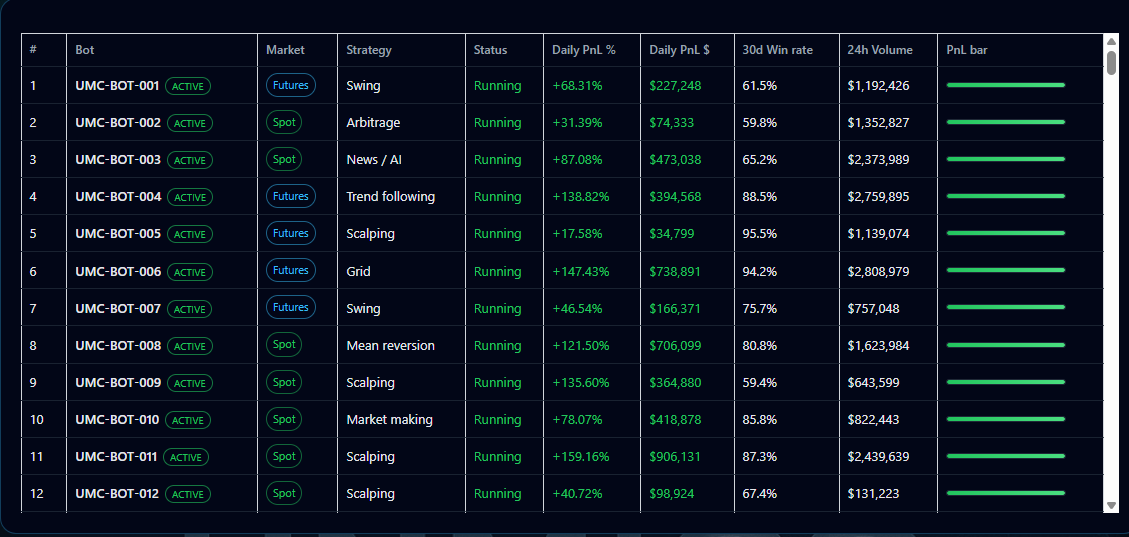Click the Futures tag on UMC-BOT-006 row

tap(291, 271)
